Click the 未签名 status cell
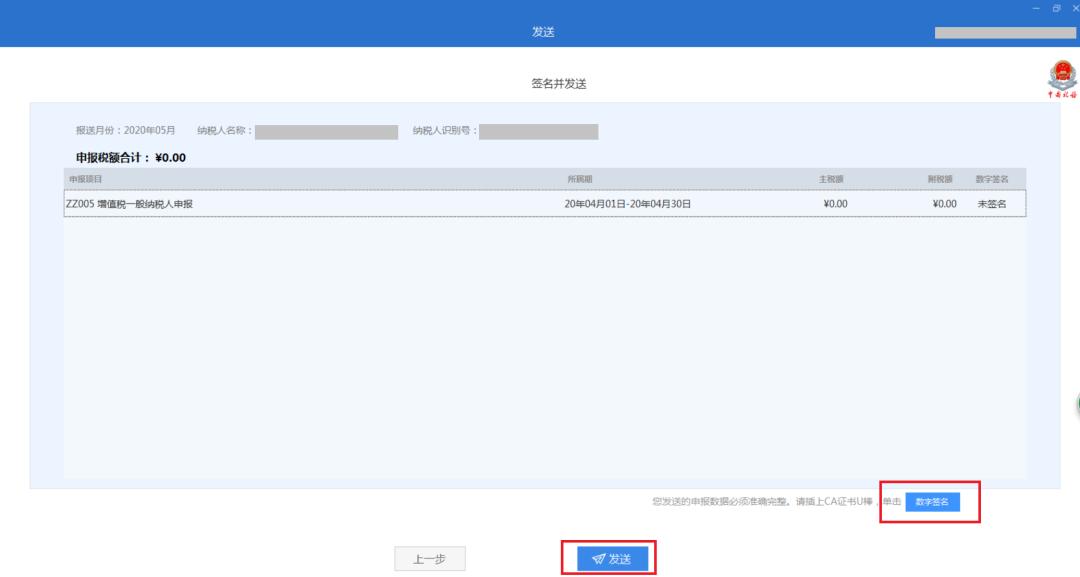Image resolution: width=1080 pixels, height=577 pixels. (992, 204)
